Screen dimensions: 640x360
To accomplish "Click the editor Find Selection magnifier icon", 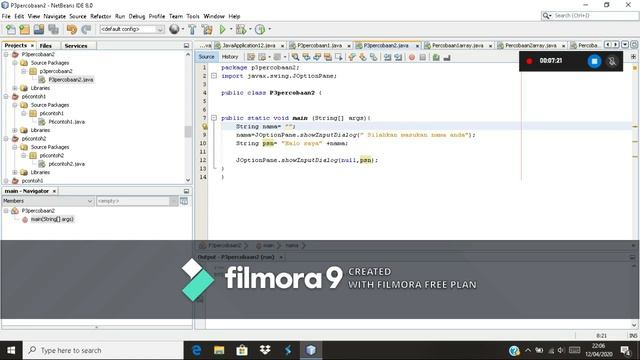I will click(295, 57).
